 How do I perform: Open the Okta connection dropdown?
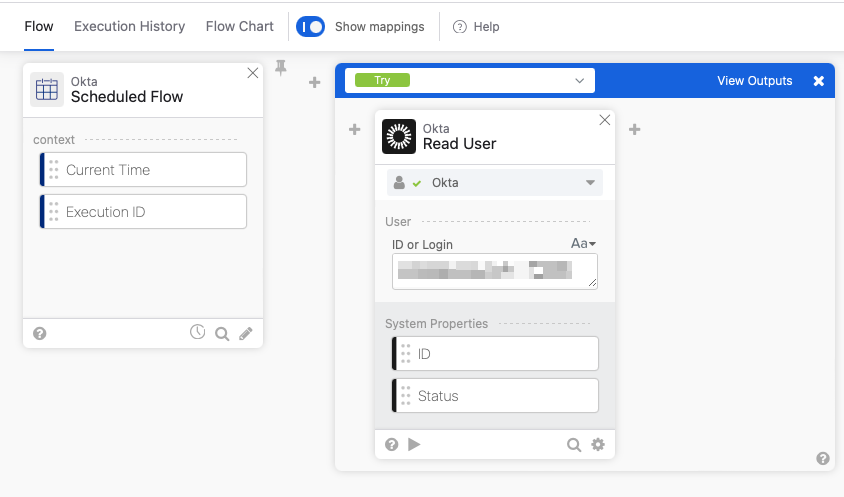click(x=495, y=183)
